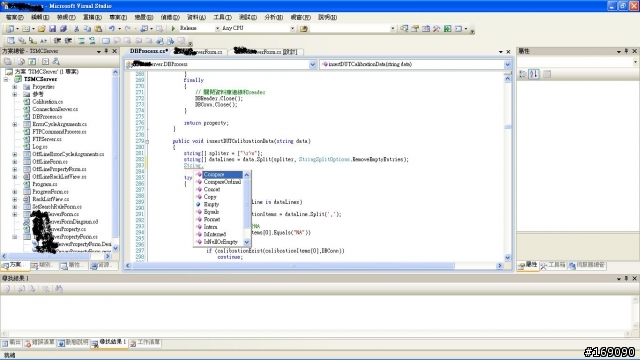Click the Open File folder icon
This screenshot has height=360, width=640.
click(42, 29)
